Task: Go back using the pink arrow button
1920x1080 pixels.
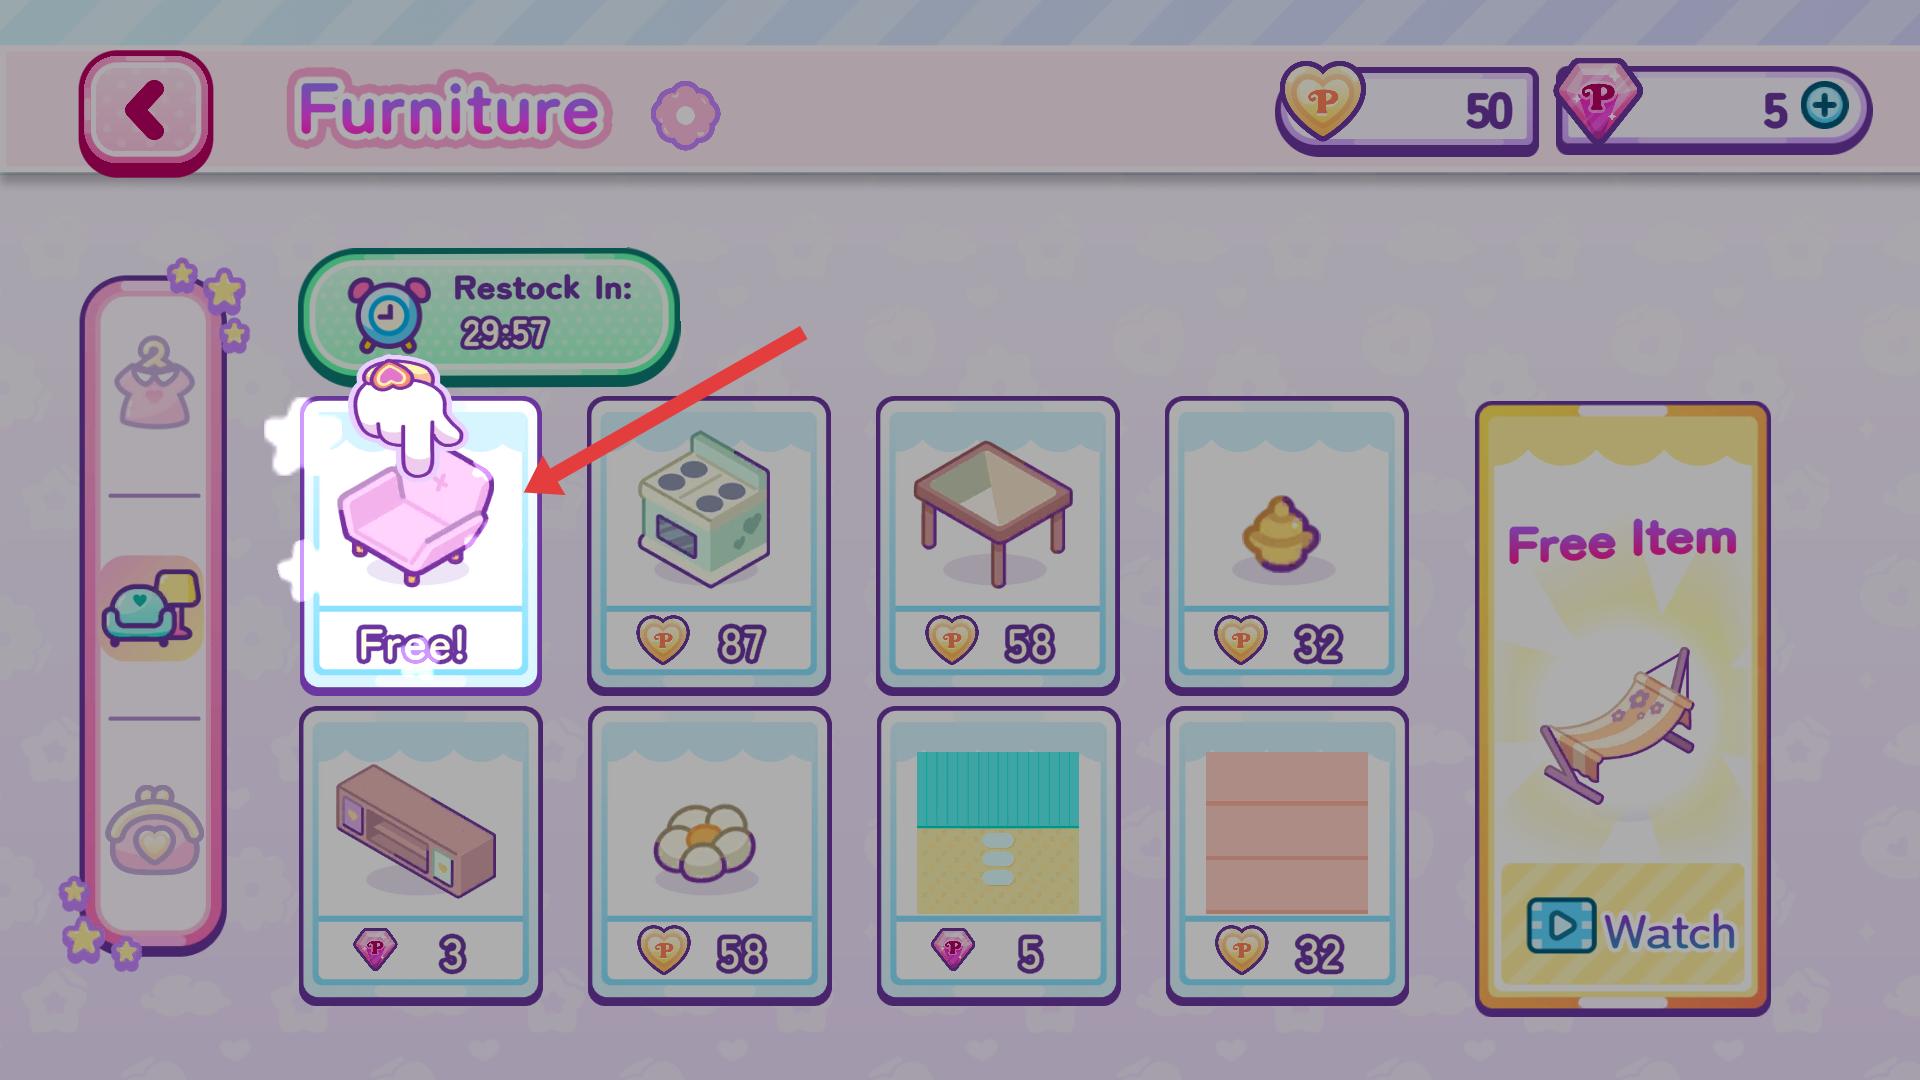Action: click(x=146, y=112)
